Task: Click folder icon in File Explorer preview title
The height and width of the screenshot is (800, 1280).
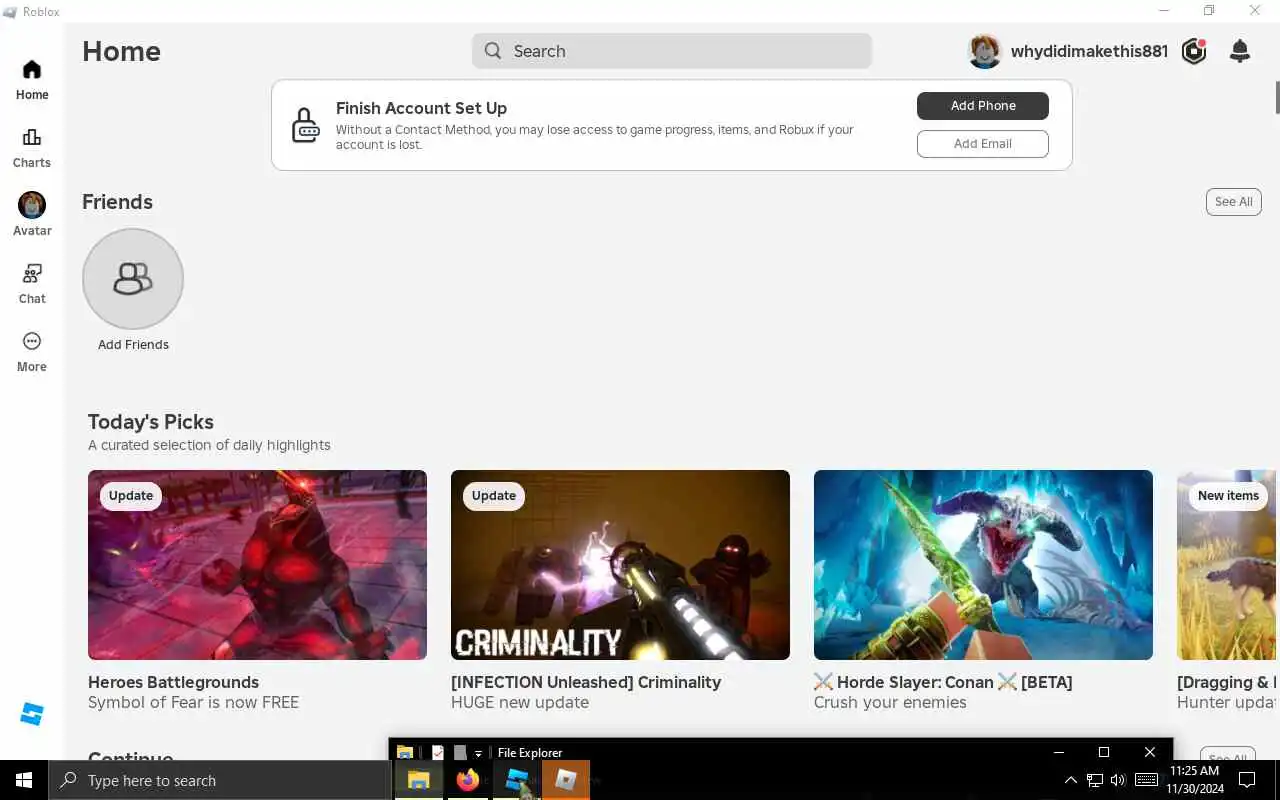Action: tap(405, 753)
